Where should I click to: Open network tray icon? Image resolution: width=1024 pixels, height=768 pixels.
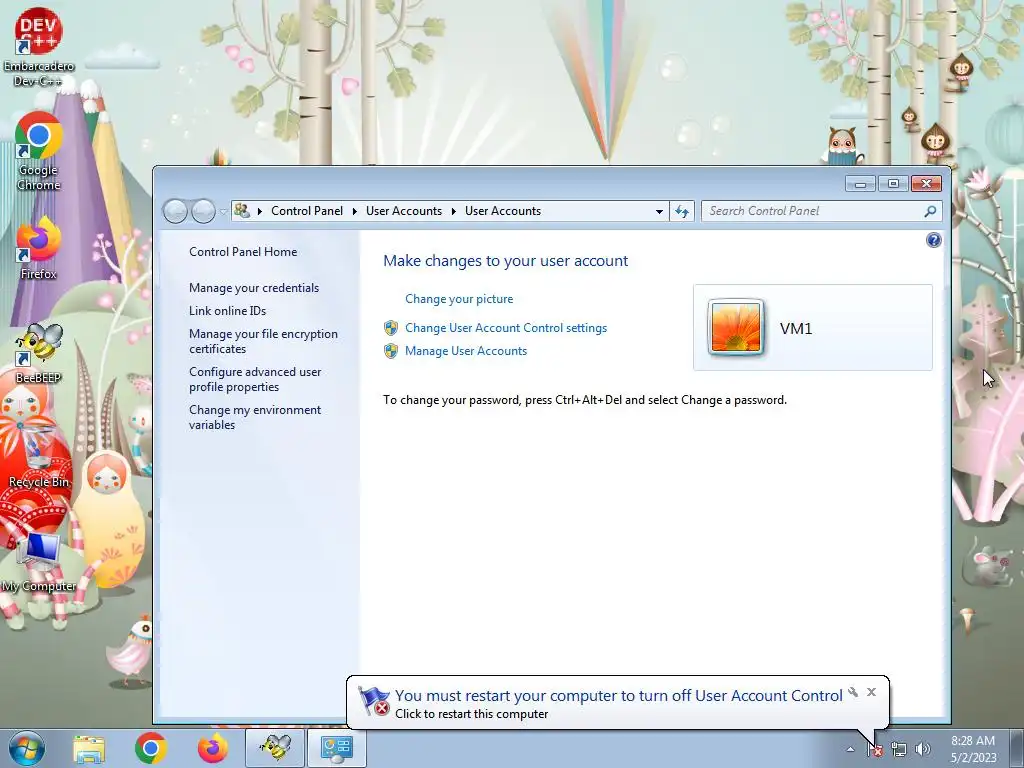899,750
